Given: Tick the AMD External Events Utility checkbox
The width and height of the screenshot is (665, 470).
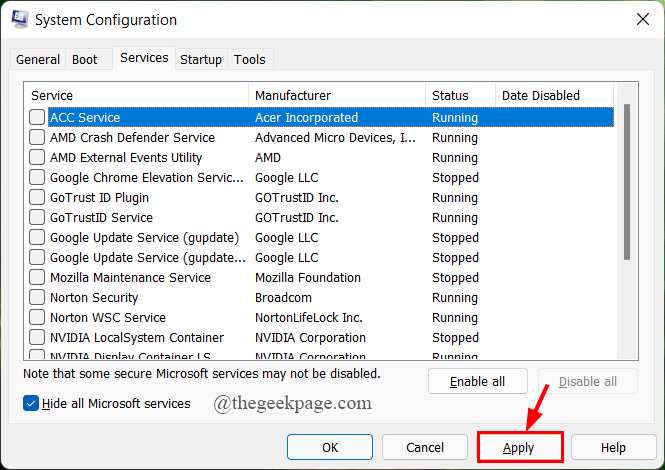Looking at the screenshot, I should (x=37, y=157).
